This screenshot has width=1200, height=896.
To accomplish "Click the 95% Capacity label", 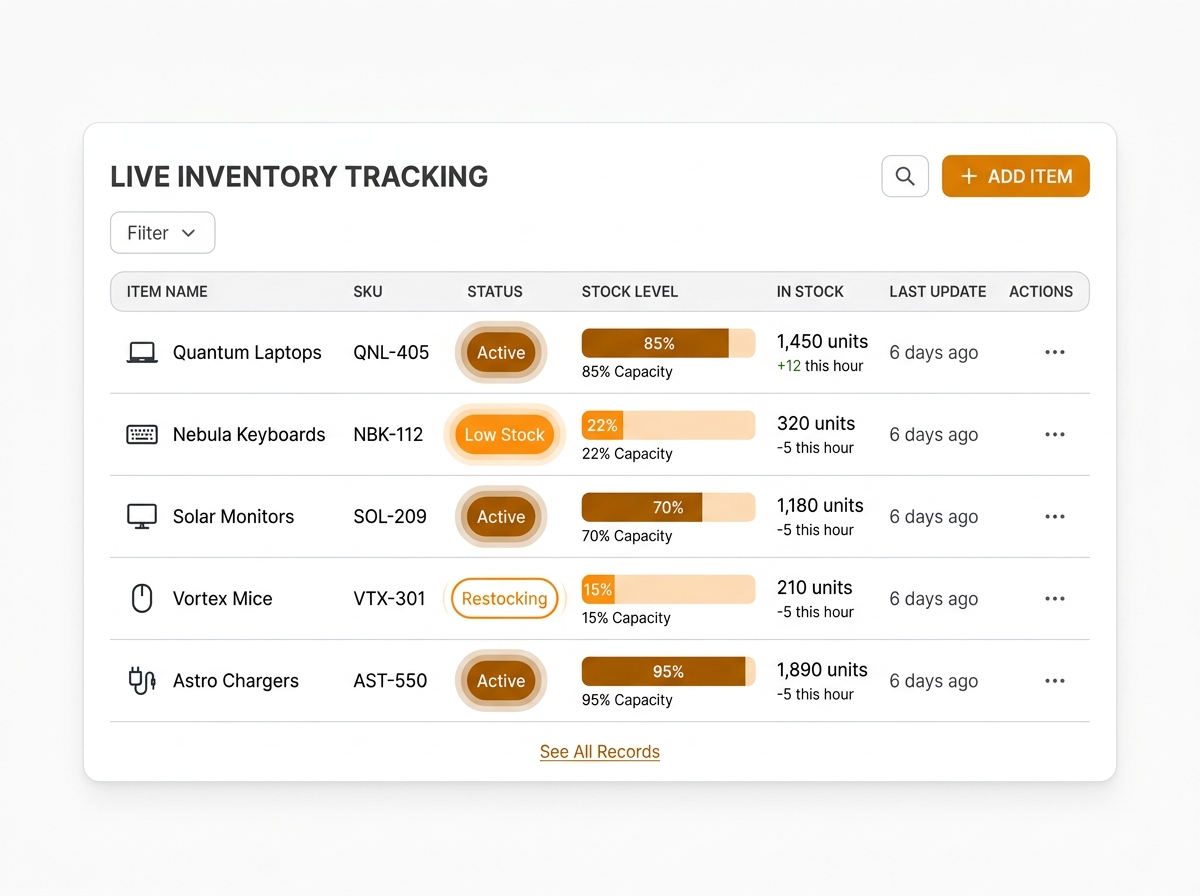I will pos(627,700).
